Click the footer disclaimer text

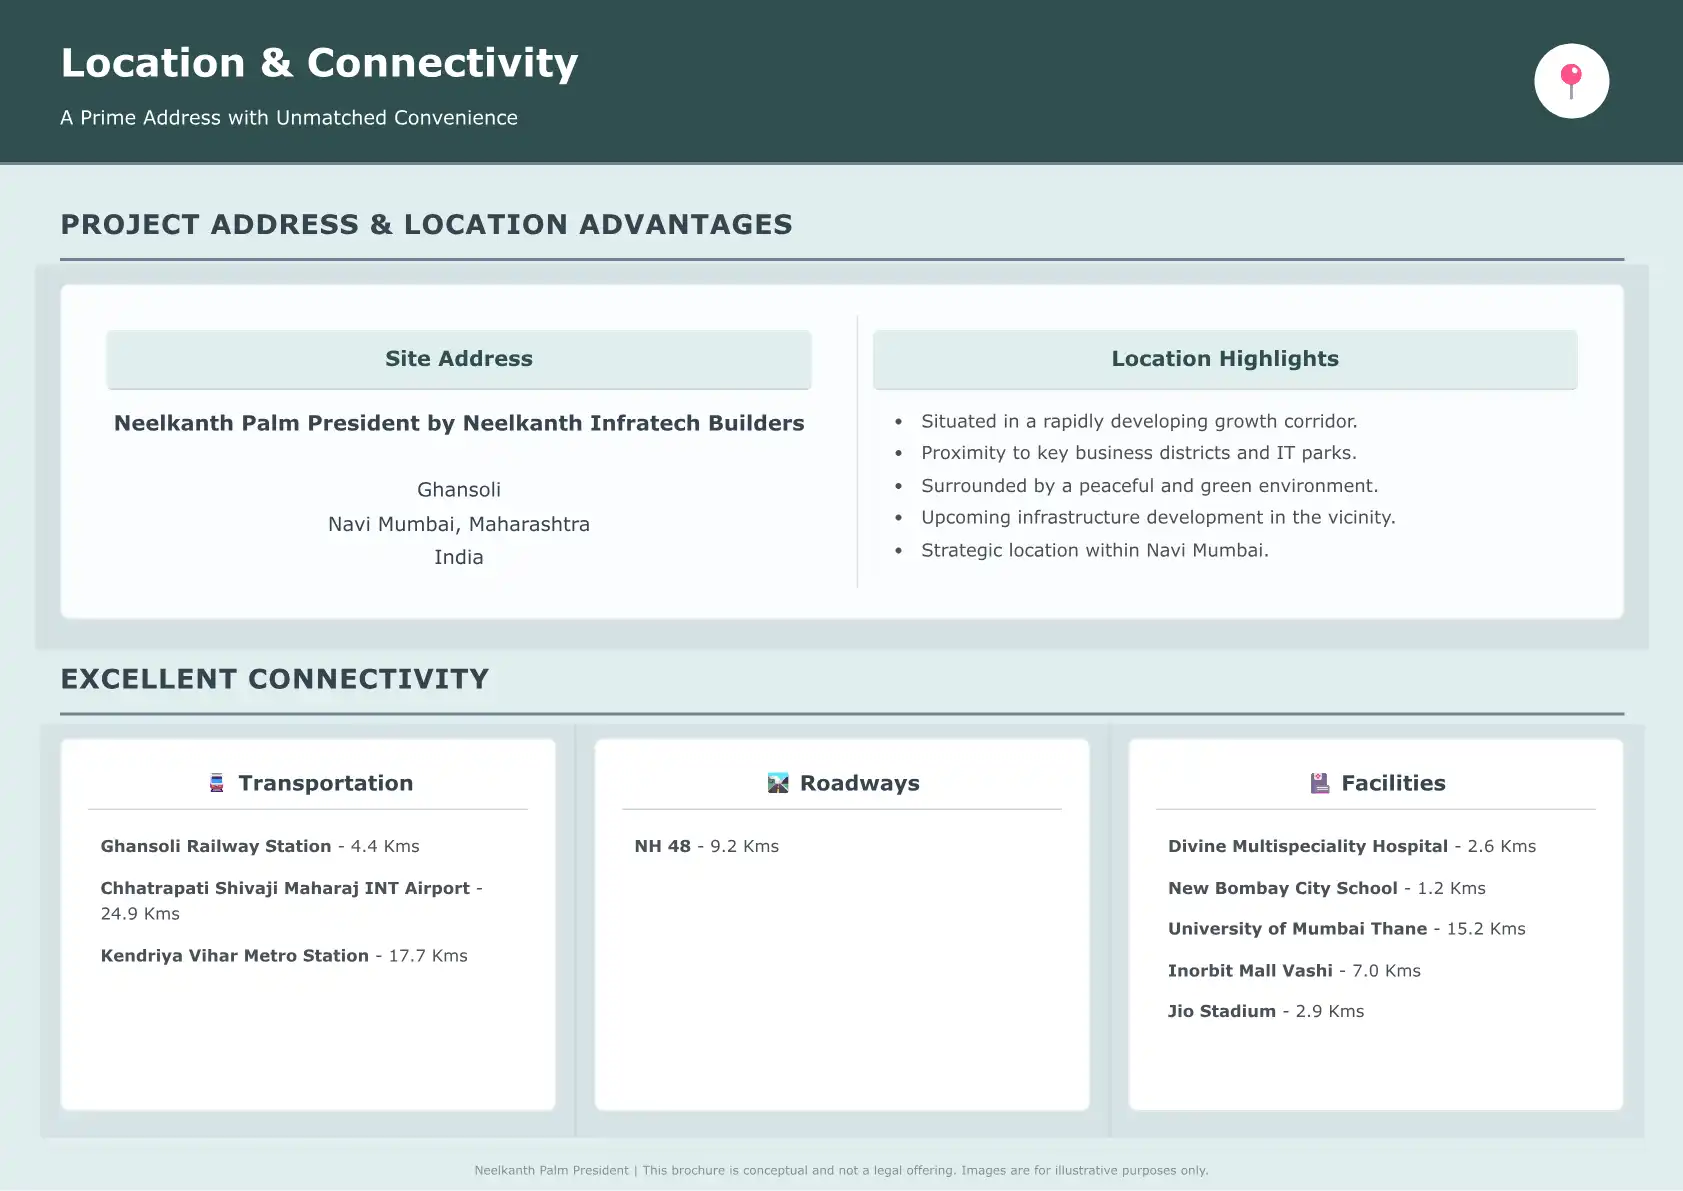point(841,1170)
